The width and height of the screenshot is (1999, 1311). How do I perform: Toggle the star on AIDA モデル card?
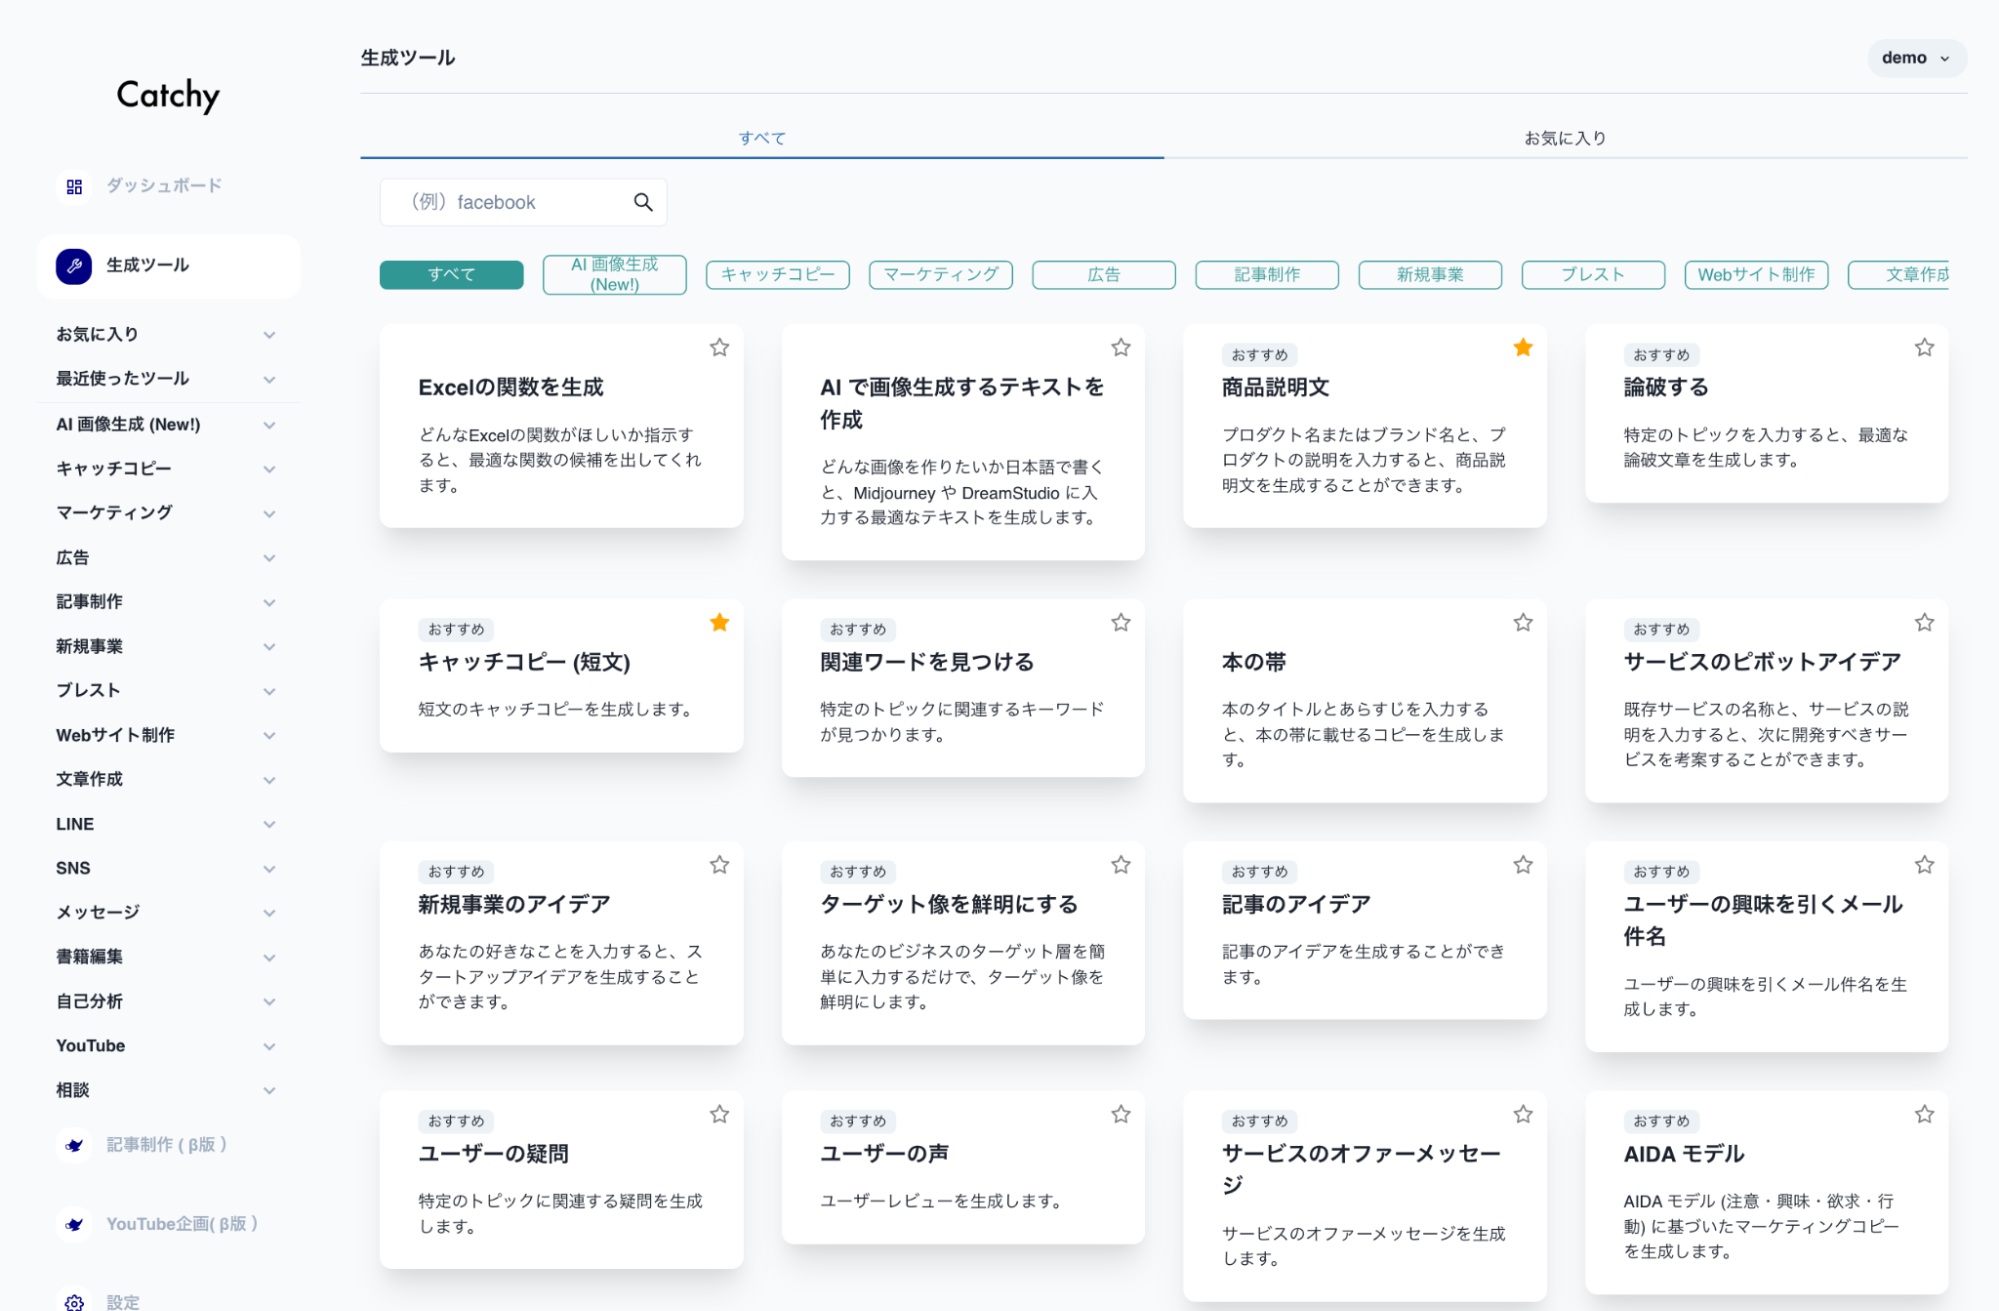1923,1114
